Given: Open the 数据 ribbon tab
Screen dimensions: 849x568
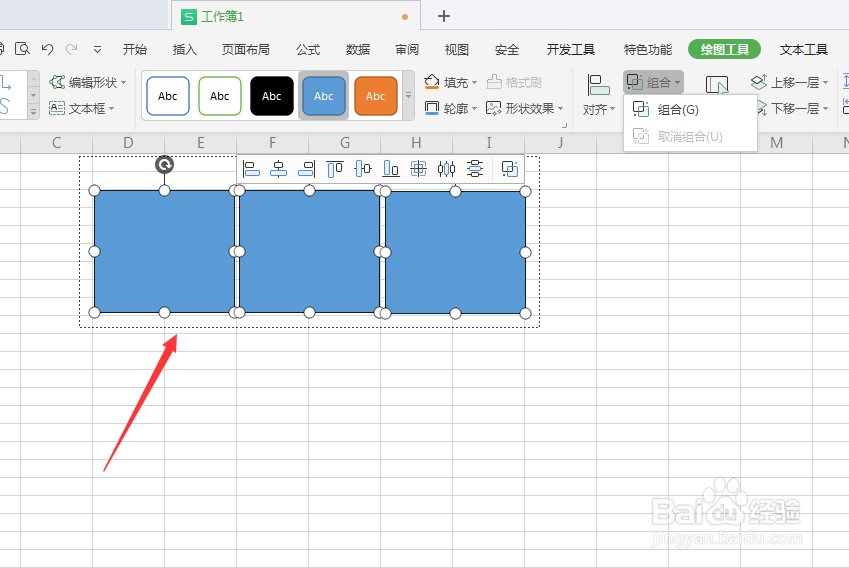Looking at the screenshot, I should [357, 49].
